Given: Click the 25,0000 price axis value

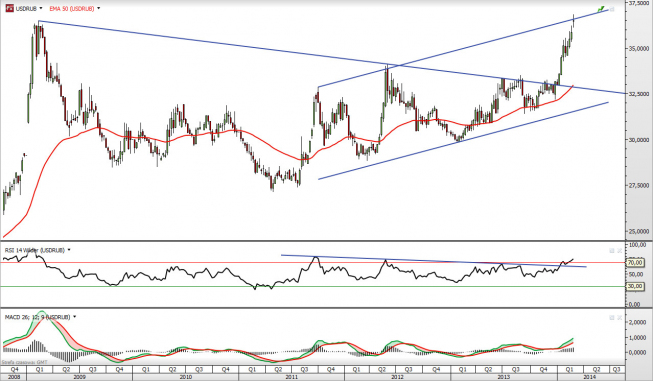Looking at the screenshot, I should [638, 231].
